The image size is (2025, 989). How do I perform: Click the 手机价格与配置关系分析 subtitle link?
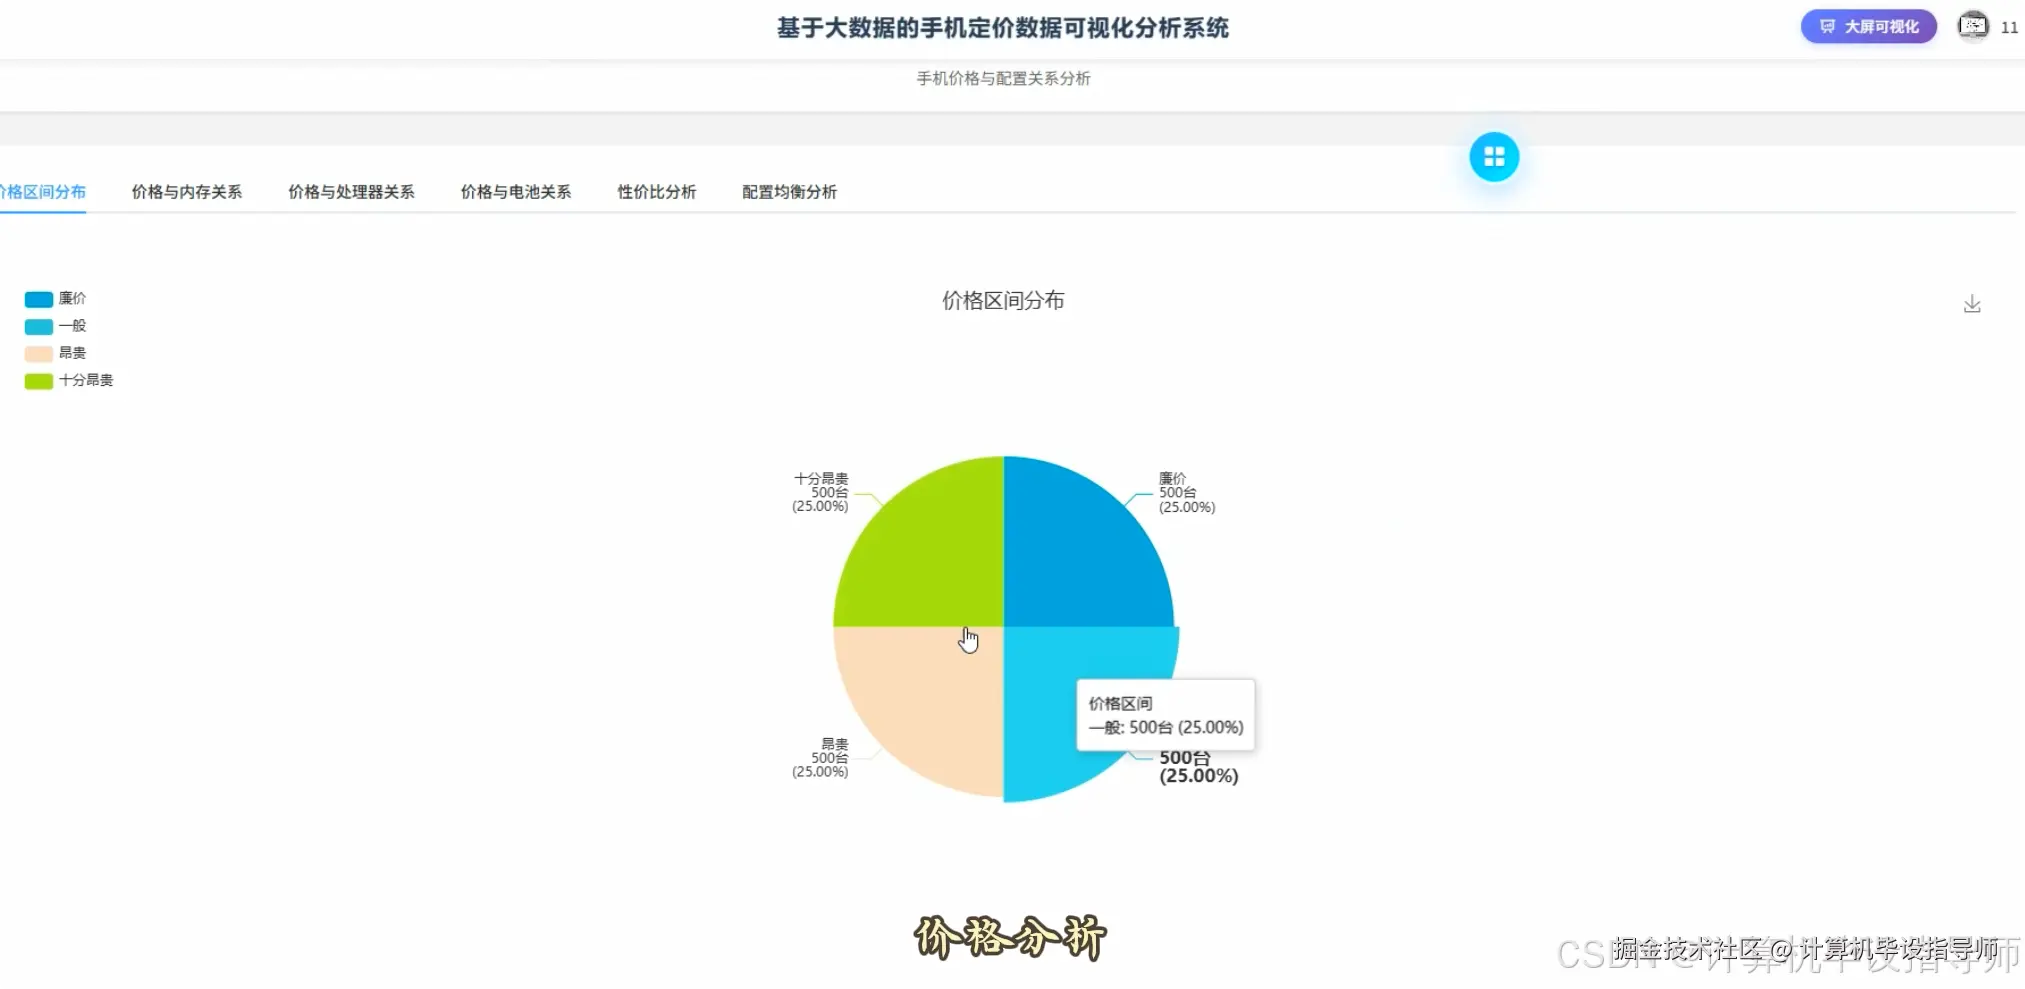point(1003,78)
